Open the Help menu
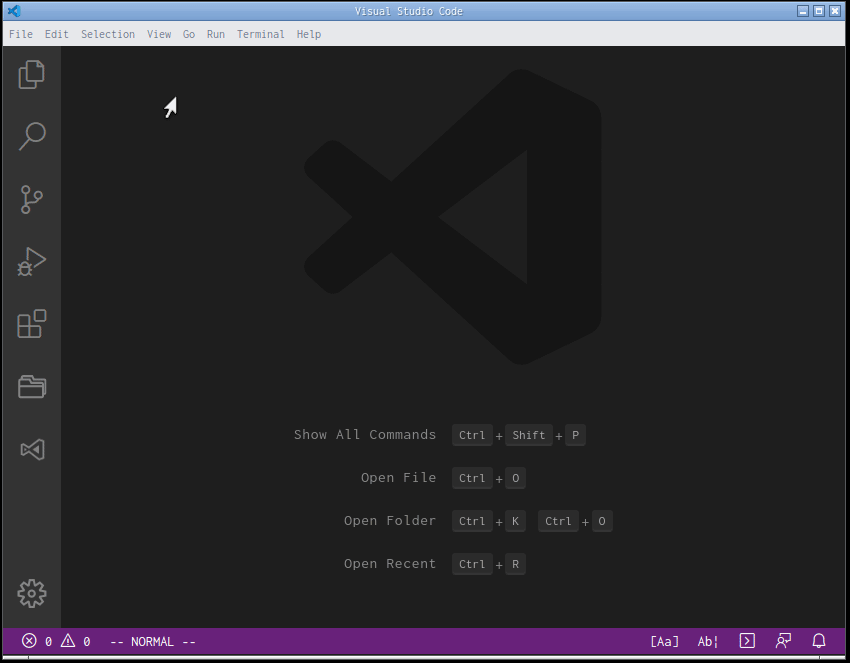The width and height of the screenshot is (850, 663). click(x=309, y=34)
